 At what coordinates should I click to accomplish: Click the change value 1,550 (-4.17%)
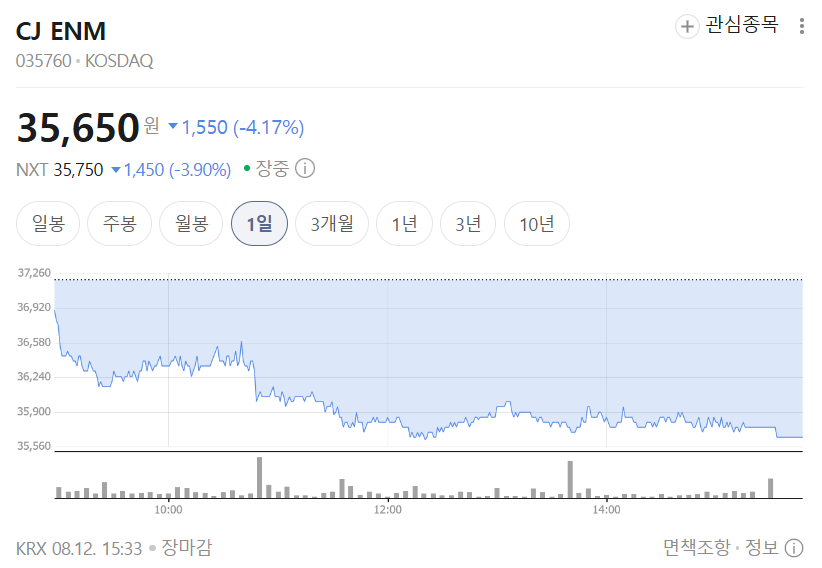tap(236, 127)
